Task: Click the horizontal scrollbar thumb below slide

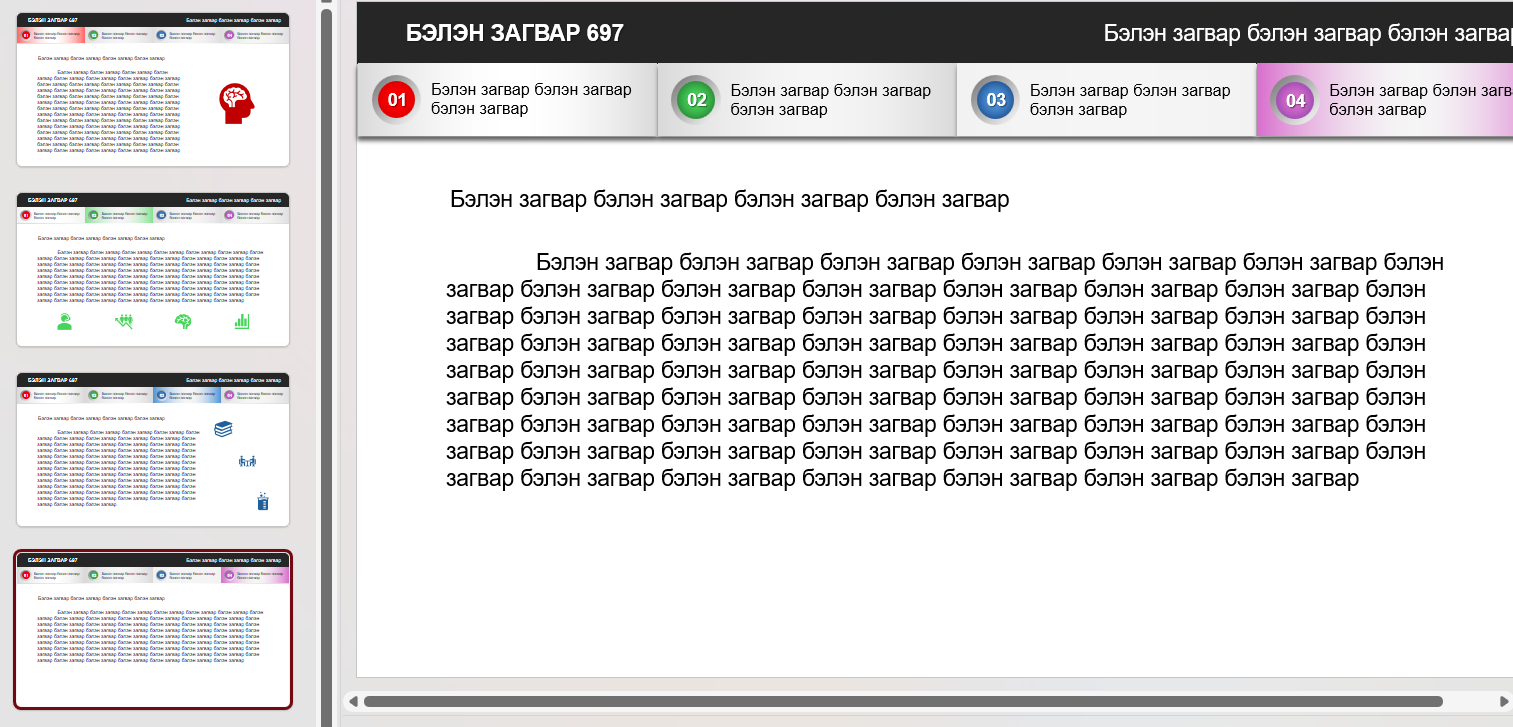Action: (x=900, y=701)
